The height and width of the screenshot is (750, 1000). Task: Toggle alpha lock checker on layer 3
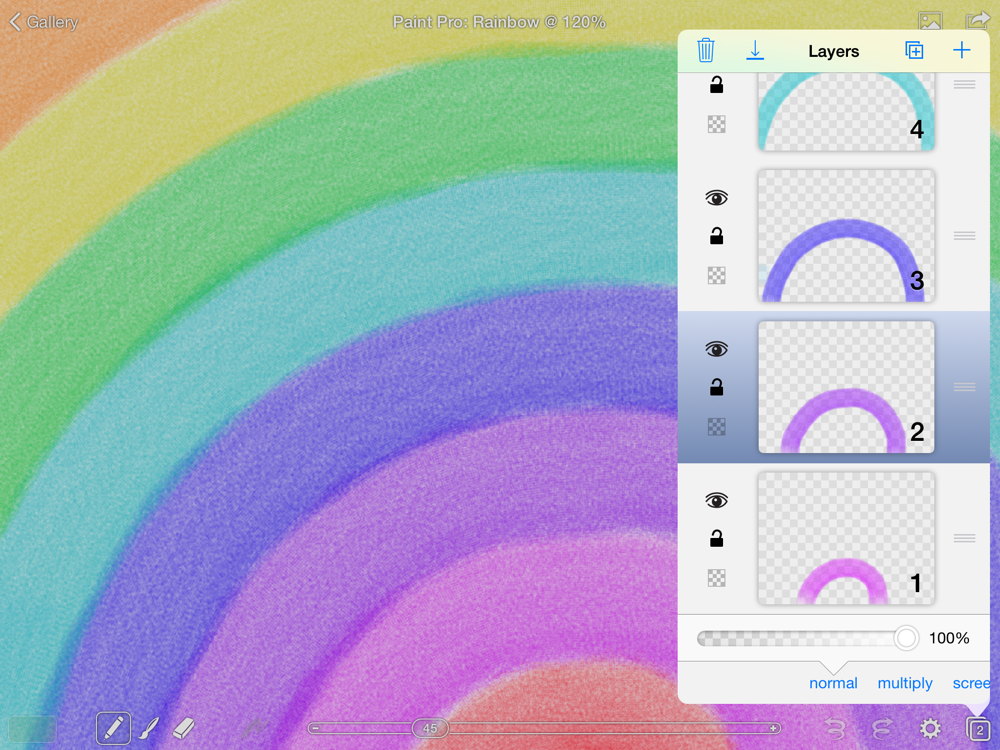coord(716,276)
